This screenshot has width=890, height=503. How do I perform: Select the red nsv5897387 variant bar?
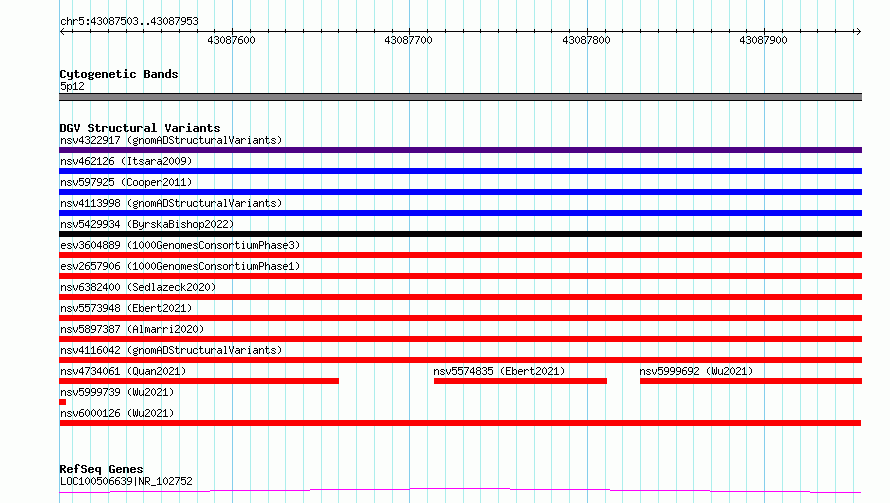pos(460,339)
